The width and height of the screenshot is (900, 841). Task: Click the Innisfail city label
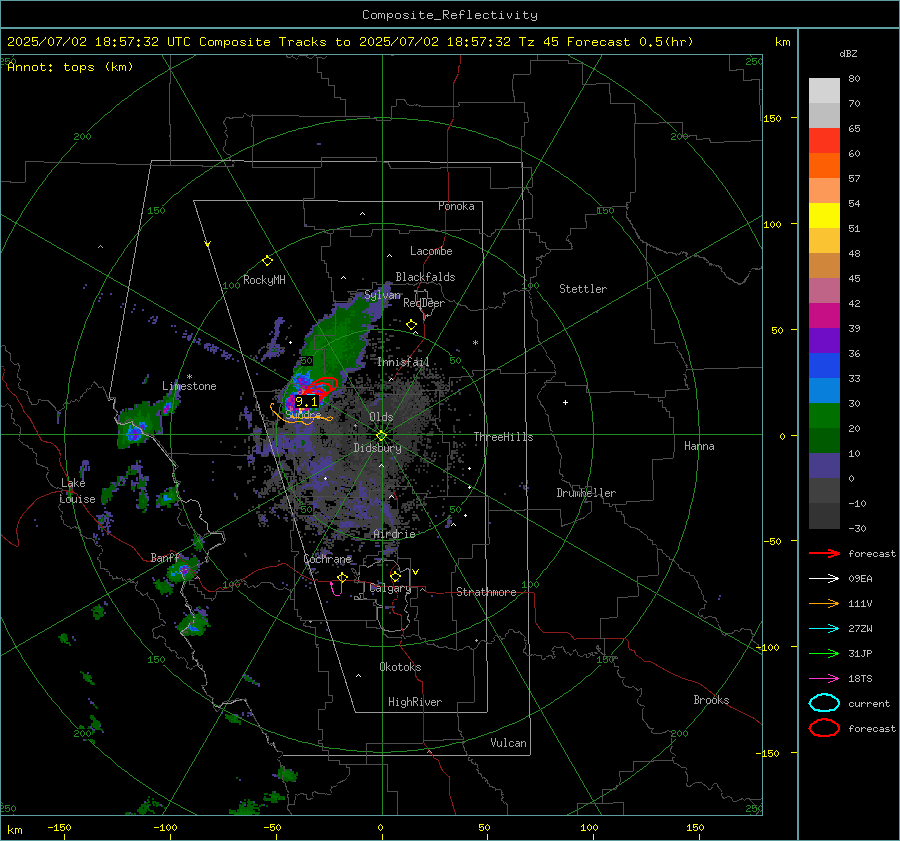tap(403, 362)
